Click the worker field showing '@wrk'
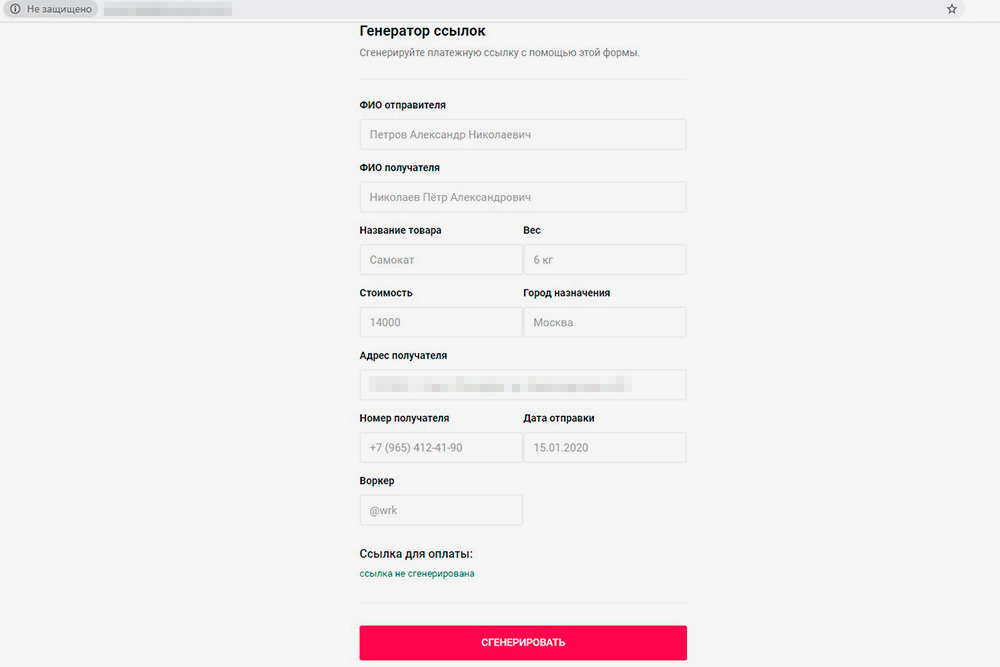The image size is (1000, 667). click(x=440, y=510)
